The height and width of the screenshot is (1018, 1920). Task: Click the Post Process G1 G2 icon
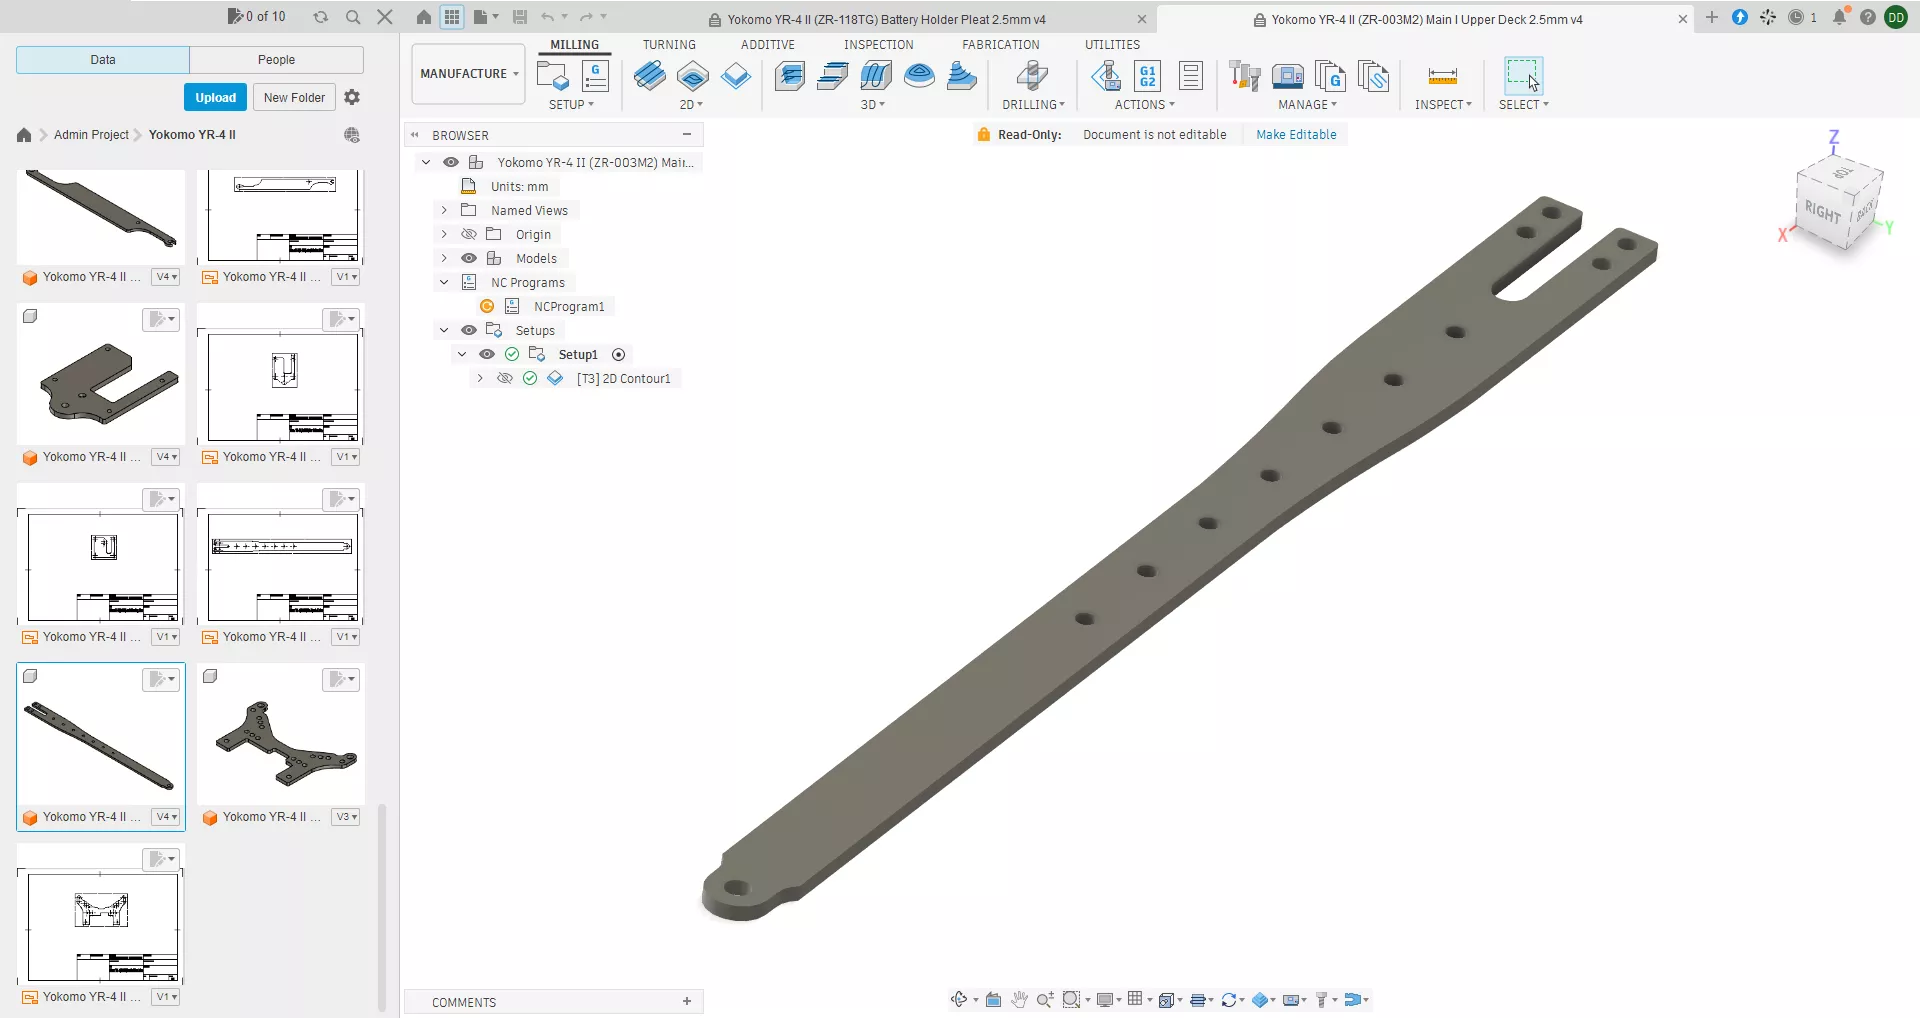(x=1148, y=76)
